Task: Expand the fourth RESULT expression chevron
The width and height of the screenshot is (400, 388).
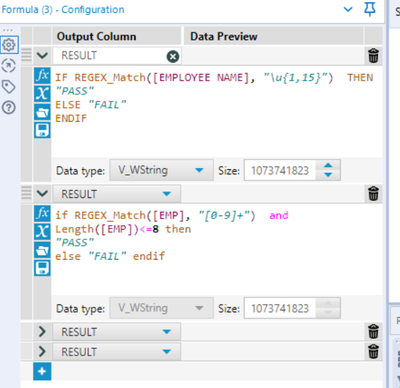Action: (42, 352)
